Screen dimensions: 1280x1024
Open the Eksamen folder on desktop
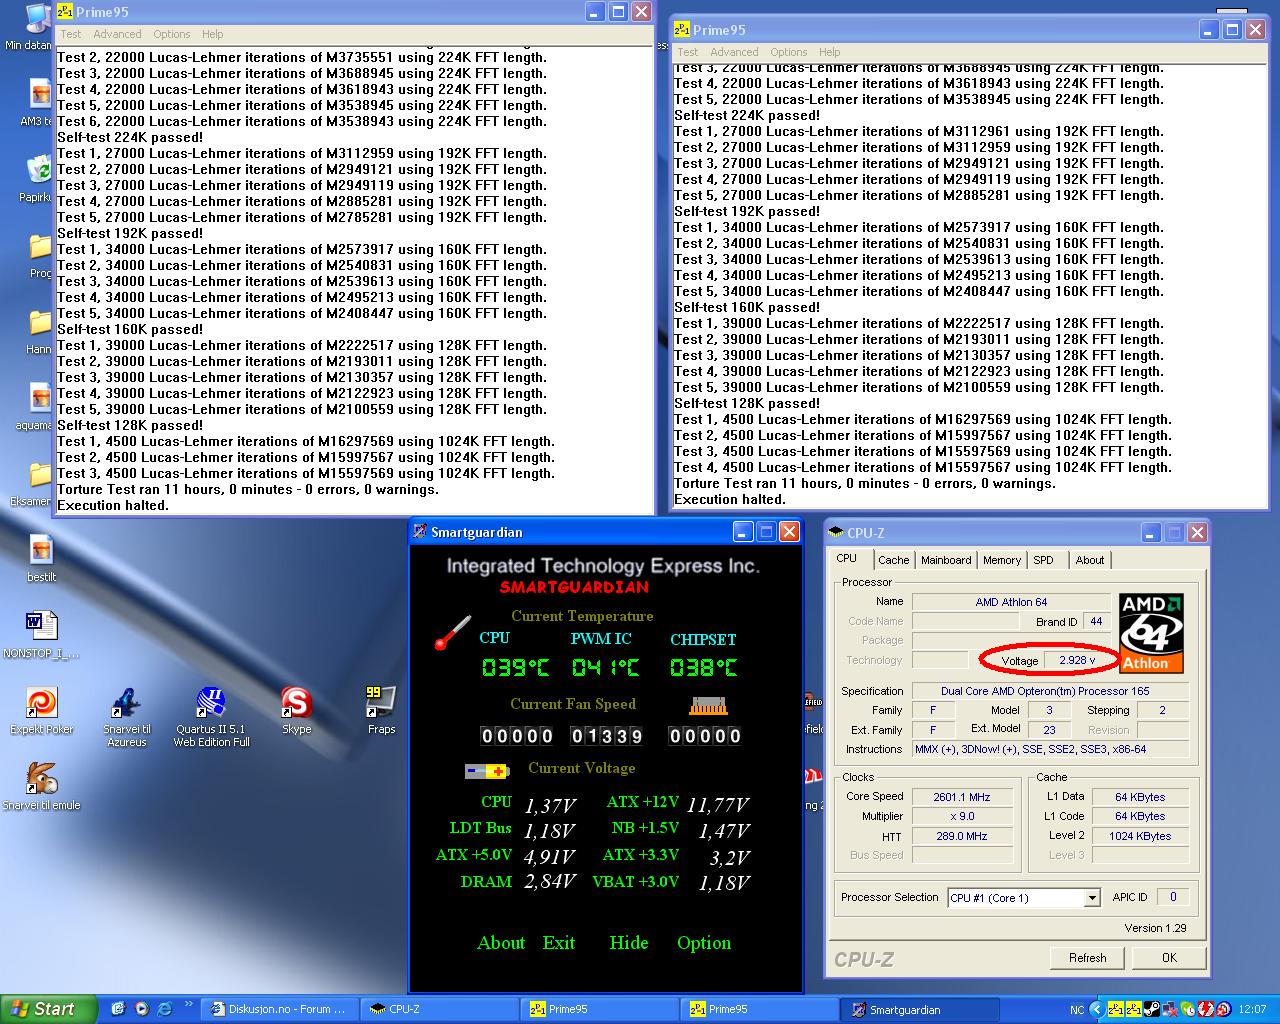click(38, 482)
